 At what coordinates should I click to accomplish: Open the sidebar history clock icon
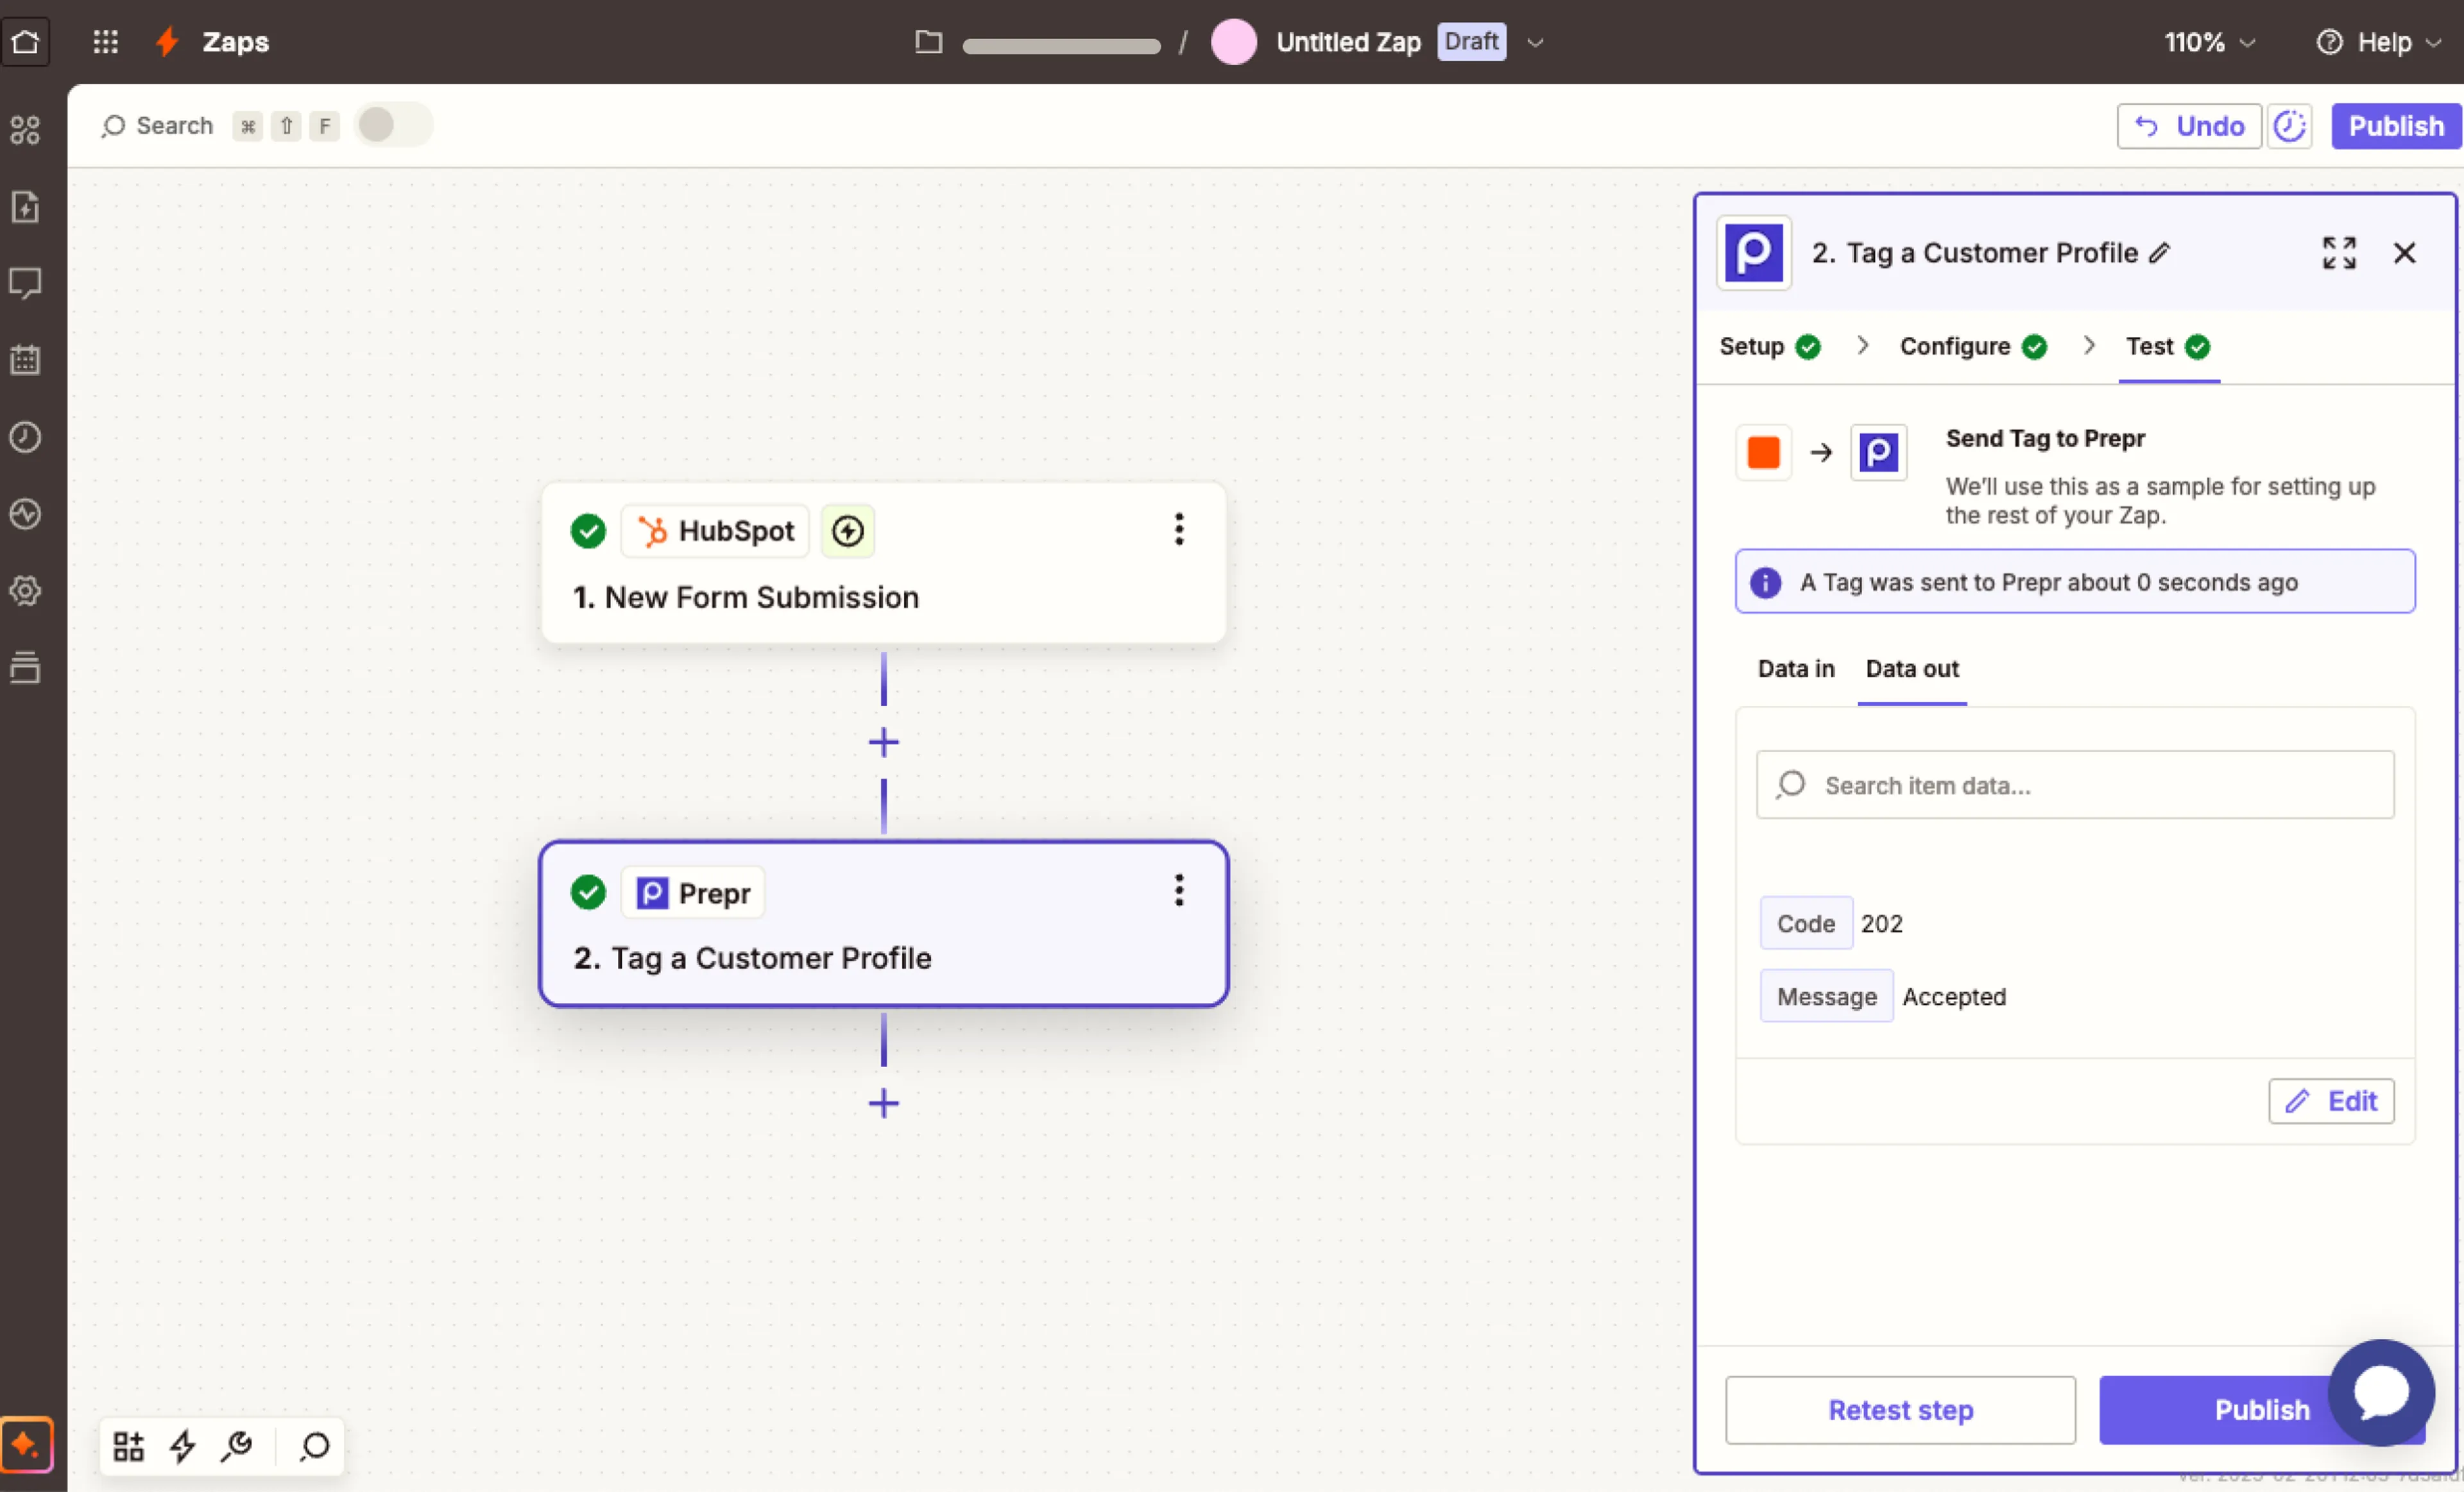pos(25,436)
